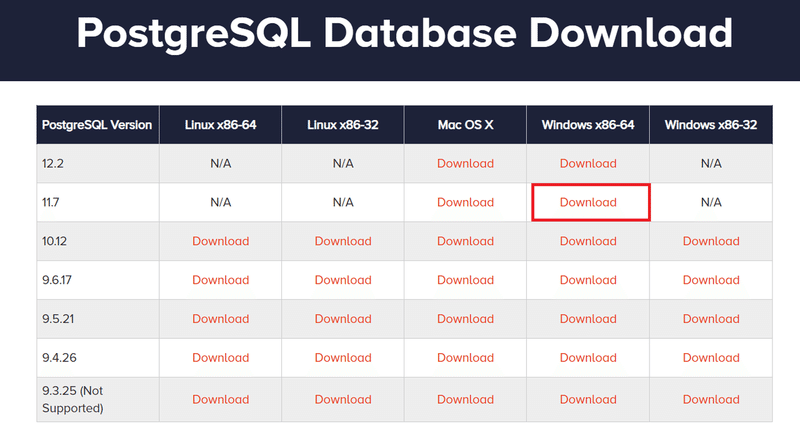Viewport: 800px width, 425px height.
Task: Select the 9.3.25 (Not Supported) version cell
Action: (97, 399)
